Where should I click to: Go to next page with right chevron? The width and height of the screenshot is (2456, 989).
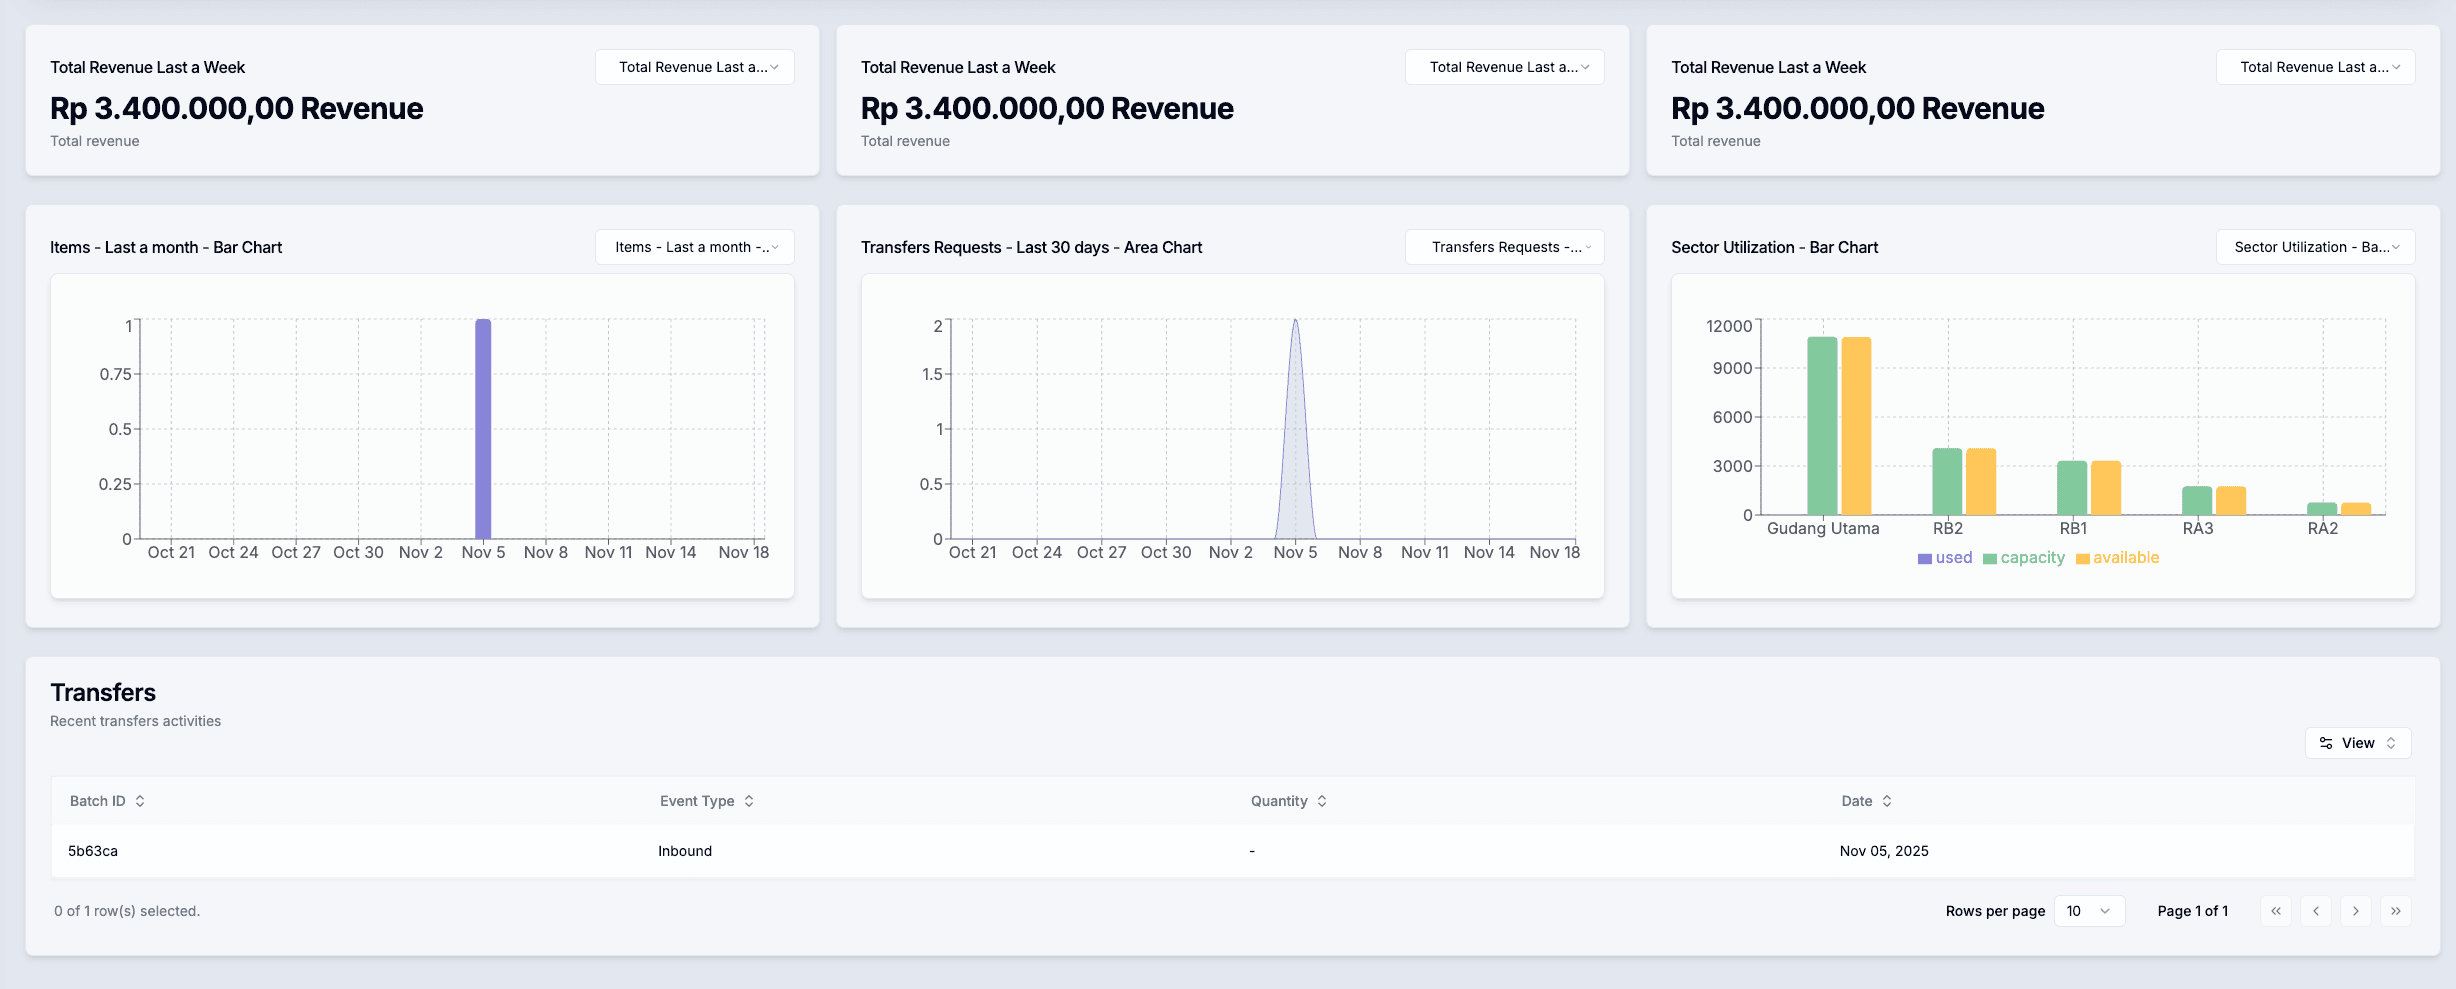click(2356, 911)
